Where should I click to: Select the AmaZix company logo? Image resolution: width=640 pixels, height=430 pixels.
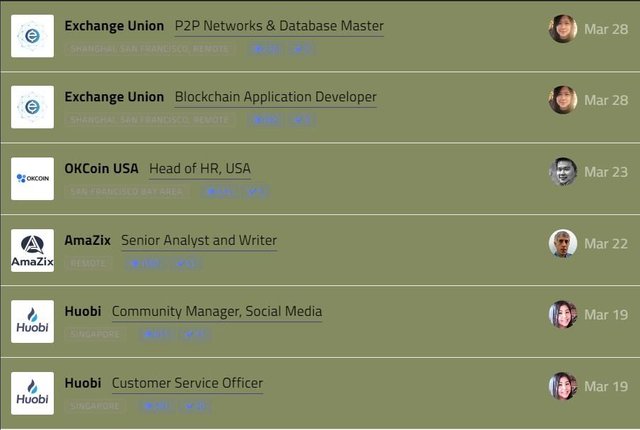(32, 250)
